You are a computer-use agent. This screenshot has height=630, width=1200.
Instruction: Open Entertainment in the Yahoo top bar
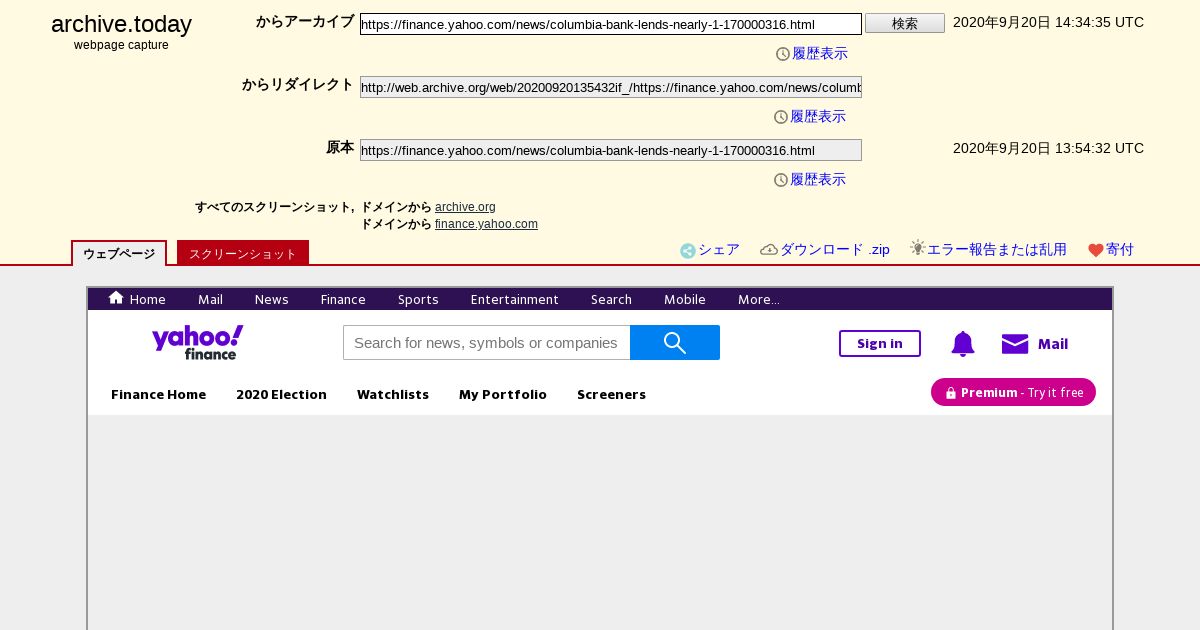click(514, 299)
